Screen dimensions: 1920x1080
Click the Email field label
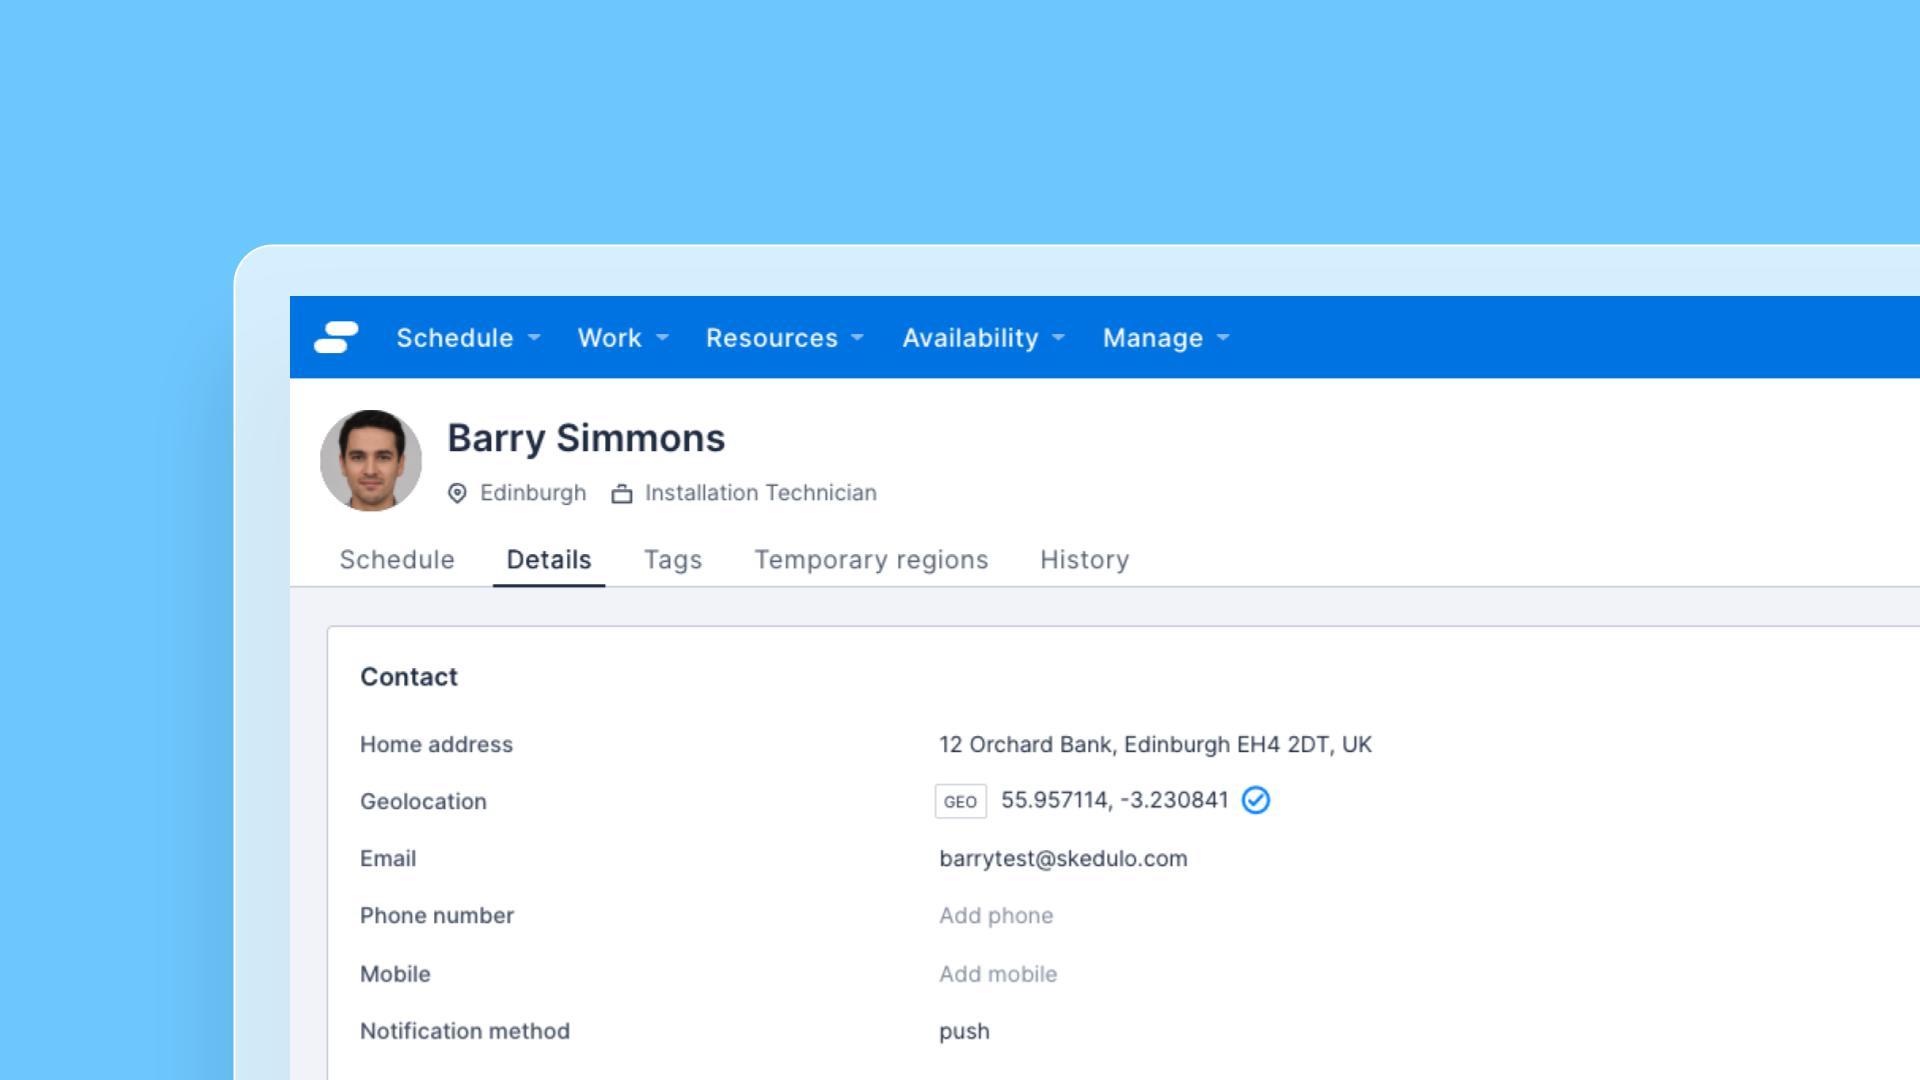pyautogui.click(x=388, y=859)
